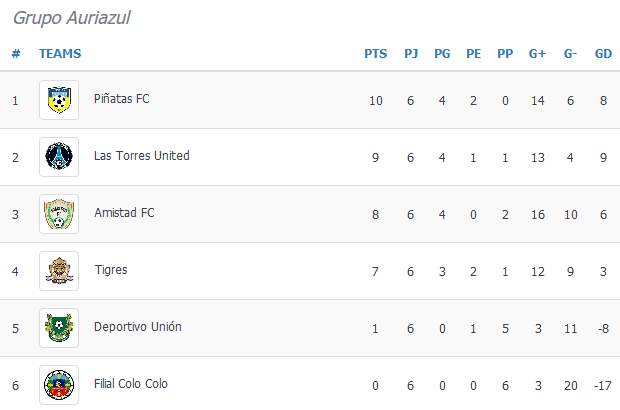Click the Deportivo Unión crest
The image size is (620, 410).
[x=59, y=328]
